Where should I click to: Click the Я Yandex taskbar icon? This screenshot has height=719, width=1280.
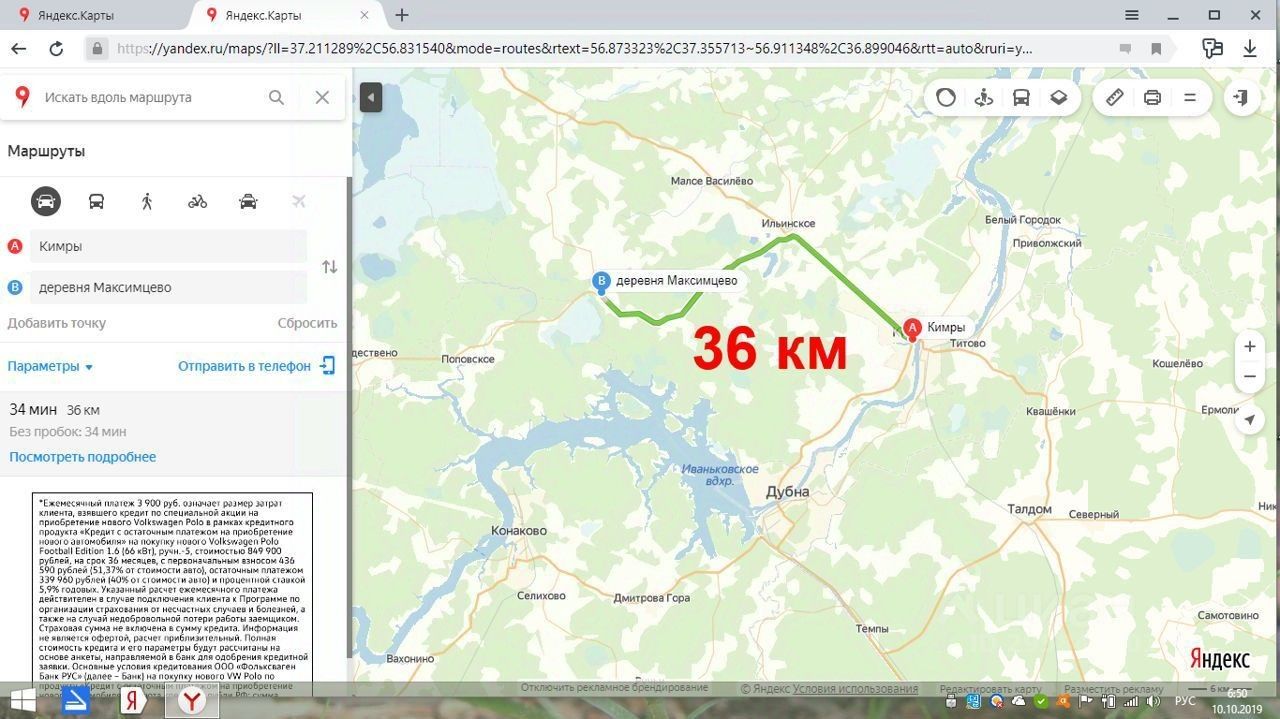point(134,701)
